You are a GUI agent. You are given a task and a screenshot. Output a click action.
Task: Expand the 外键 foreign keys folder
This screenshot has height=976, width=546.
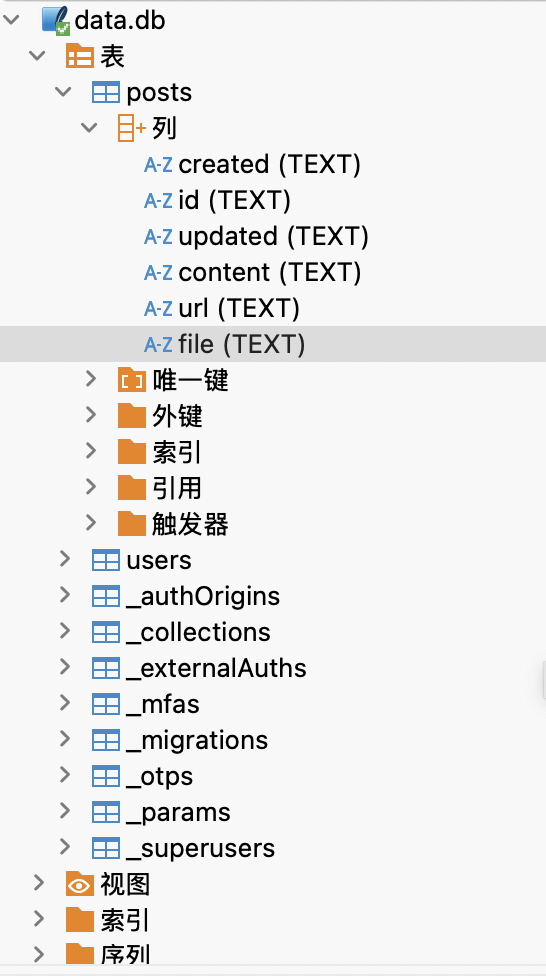(91, 415)
